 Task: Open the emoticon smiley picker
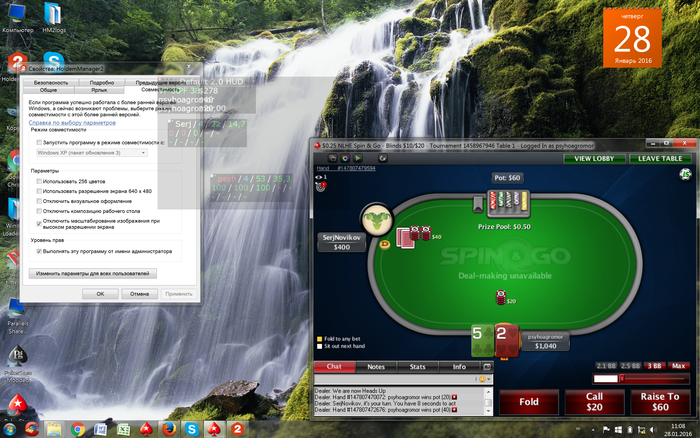pyautogui.click(x=482, y=379)
